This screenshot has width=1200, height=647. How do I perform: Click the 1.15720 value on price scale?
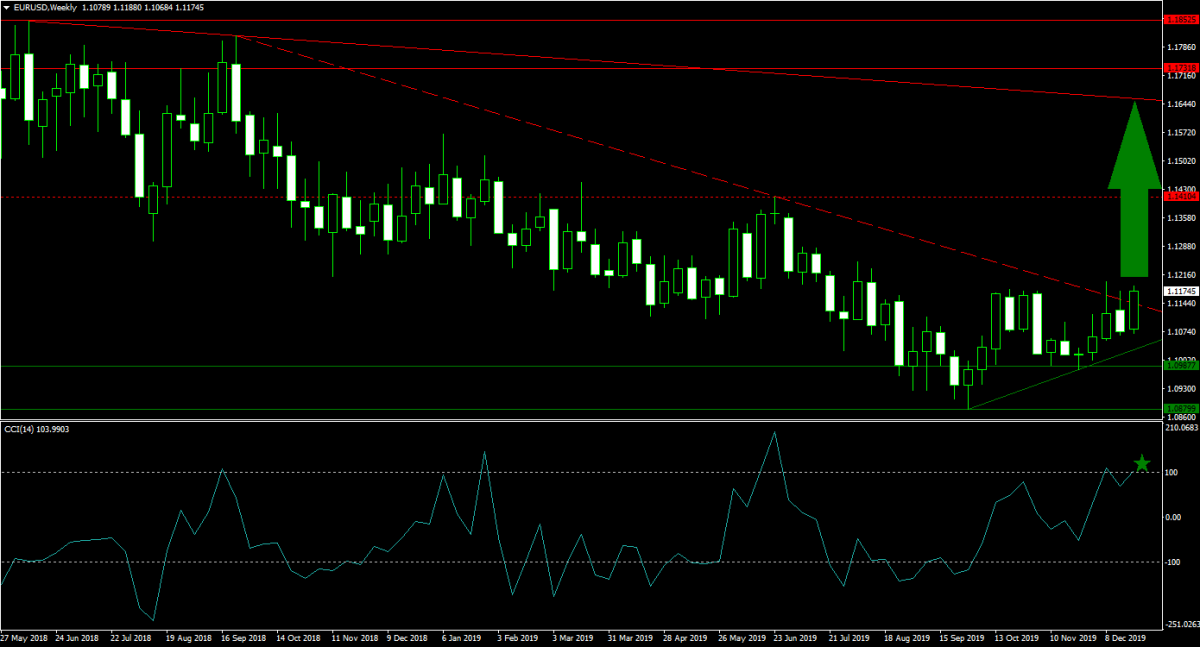click(x=1181, y=132)
